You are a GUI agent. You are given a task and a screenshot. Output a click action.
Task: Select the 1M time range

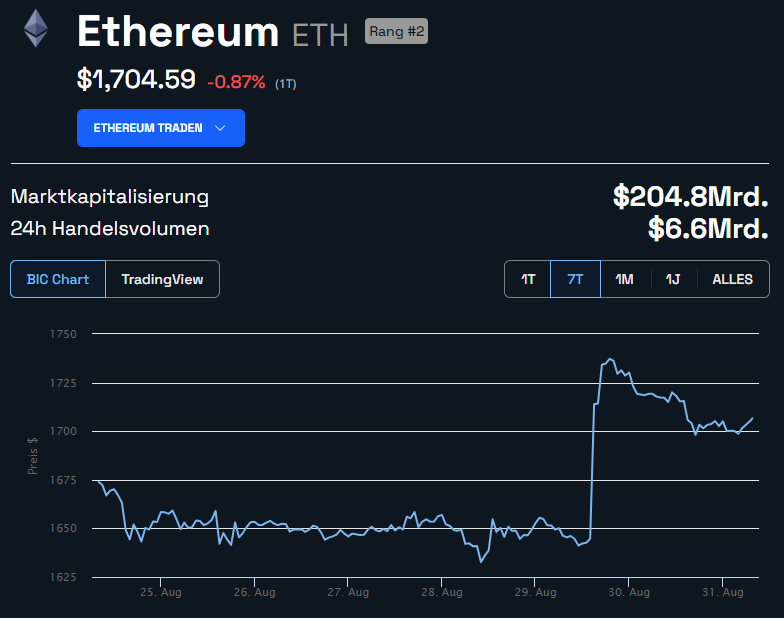point(624,279)
